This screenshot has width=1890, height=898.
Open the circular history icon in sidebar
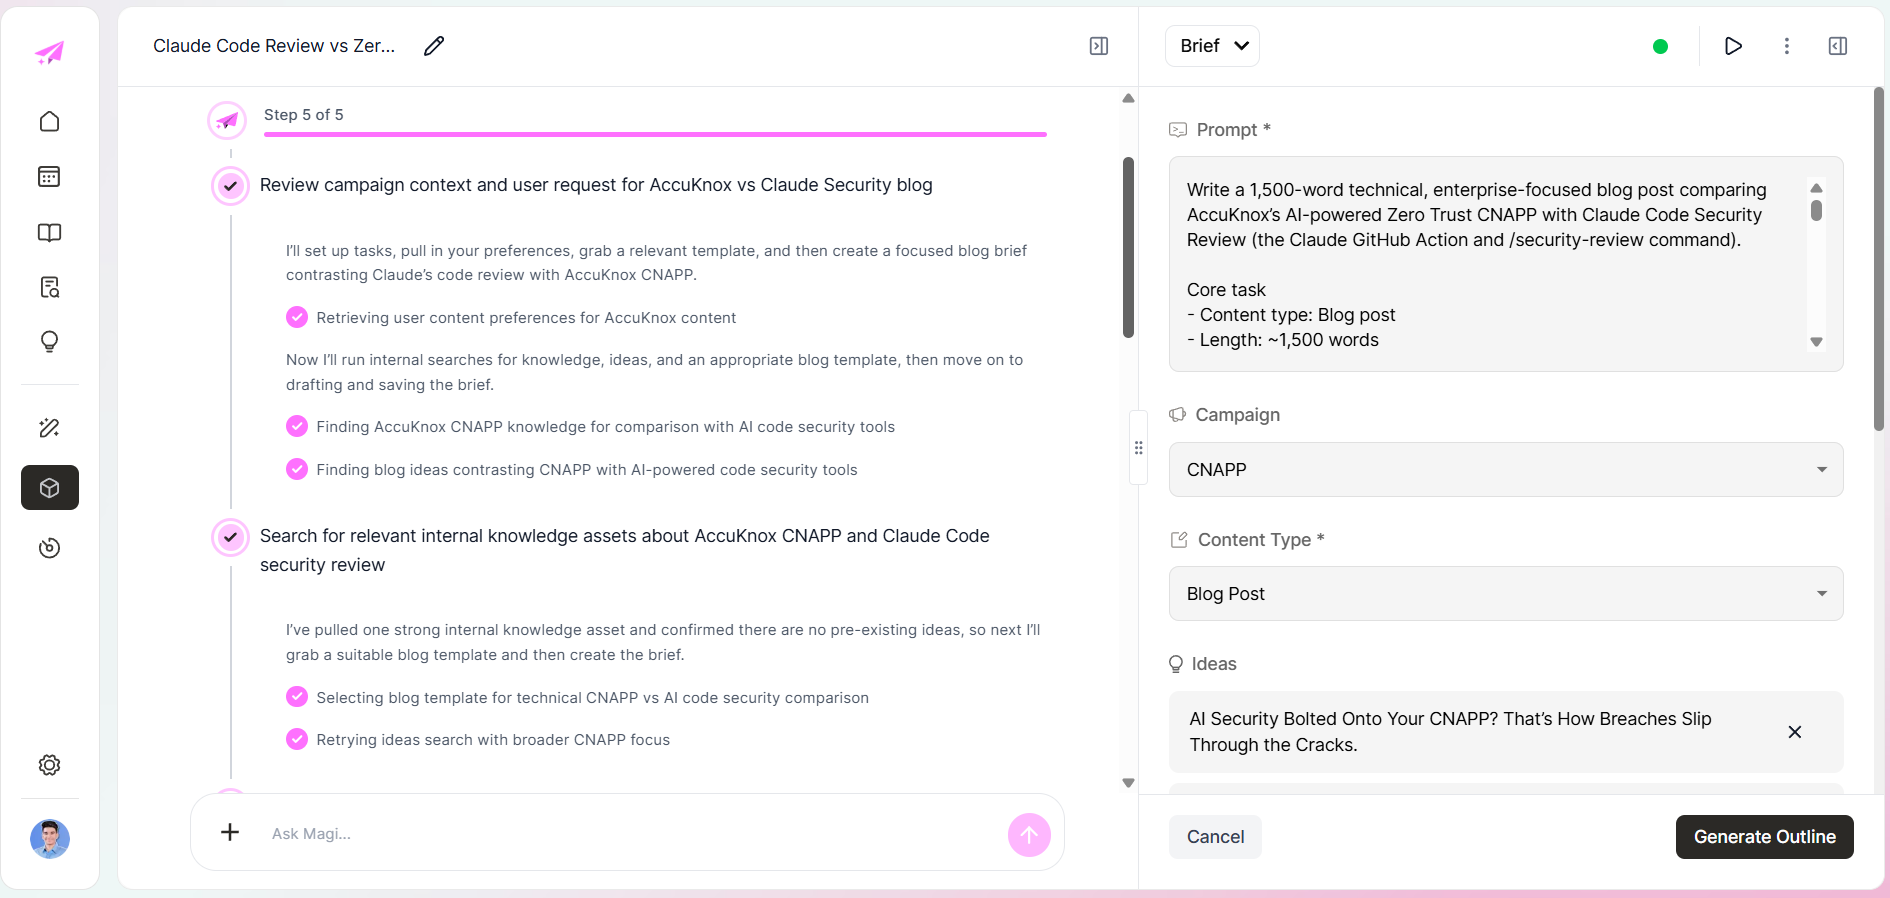tap(49, 548)
